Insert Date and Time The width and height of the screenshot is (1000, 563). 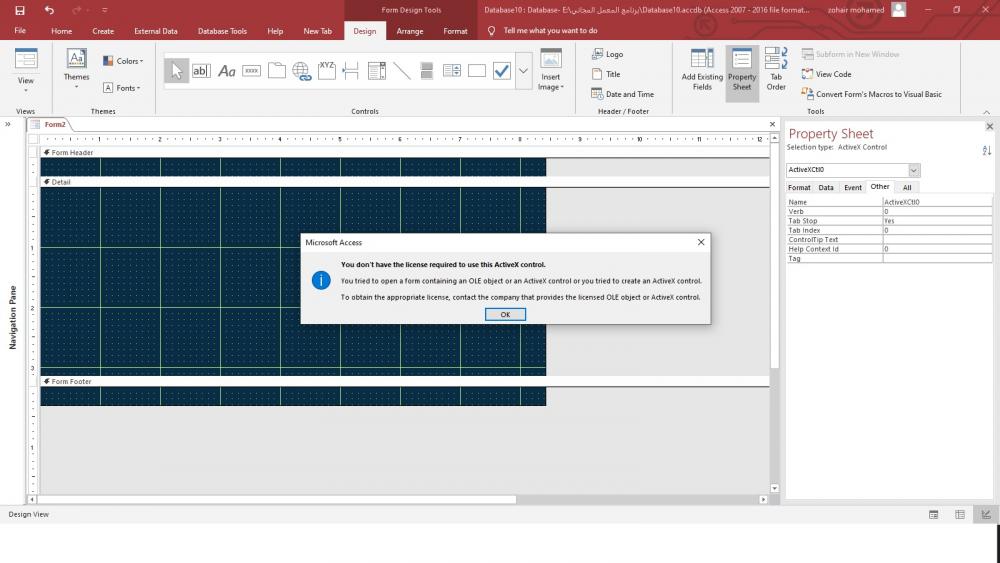coord(622,94)
